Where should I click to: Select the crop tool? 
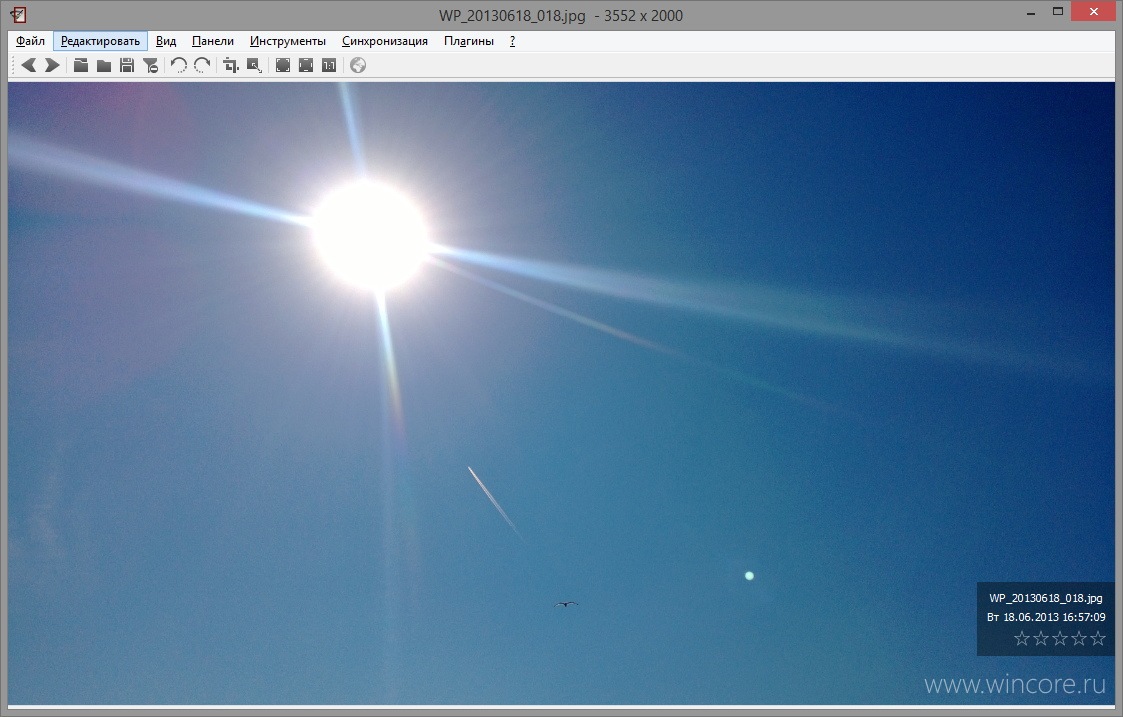[231, 65]
